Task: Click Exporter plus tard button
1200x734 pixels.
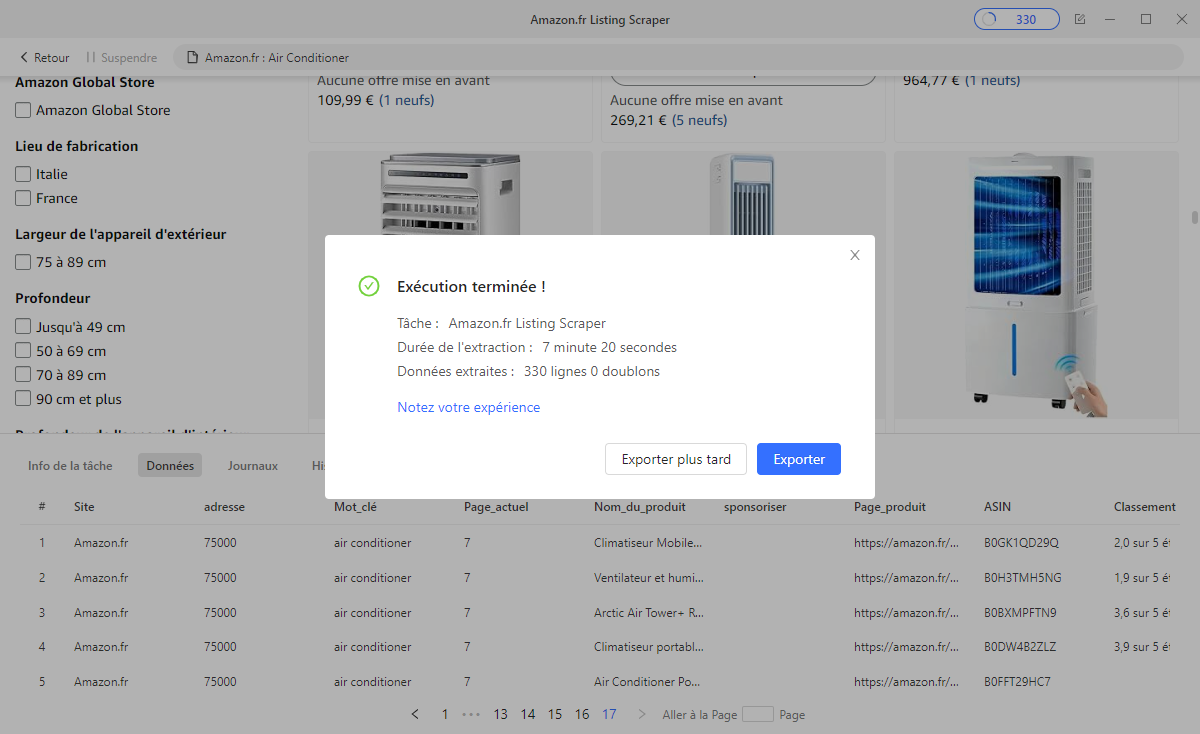Action: (x=676, y=459)
